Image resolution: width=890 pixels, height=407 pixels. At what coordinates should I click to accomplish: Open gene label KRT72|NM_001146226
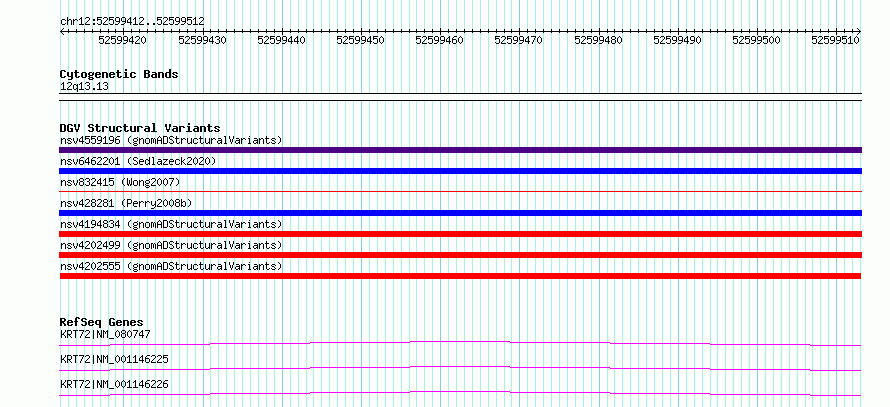tap(114, 384)
